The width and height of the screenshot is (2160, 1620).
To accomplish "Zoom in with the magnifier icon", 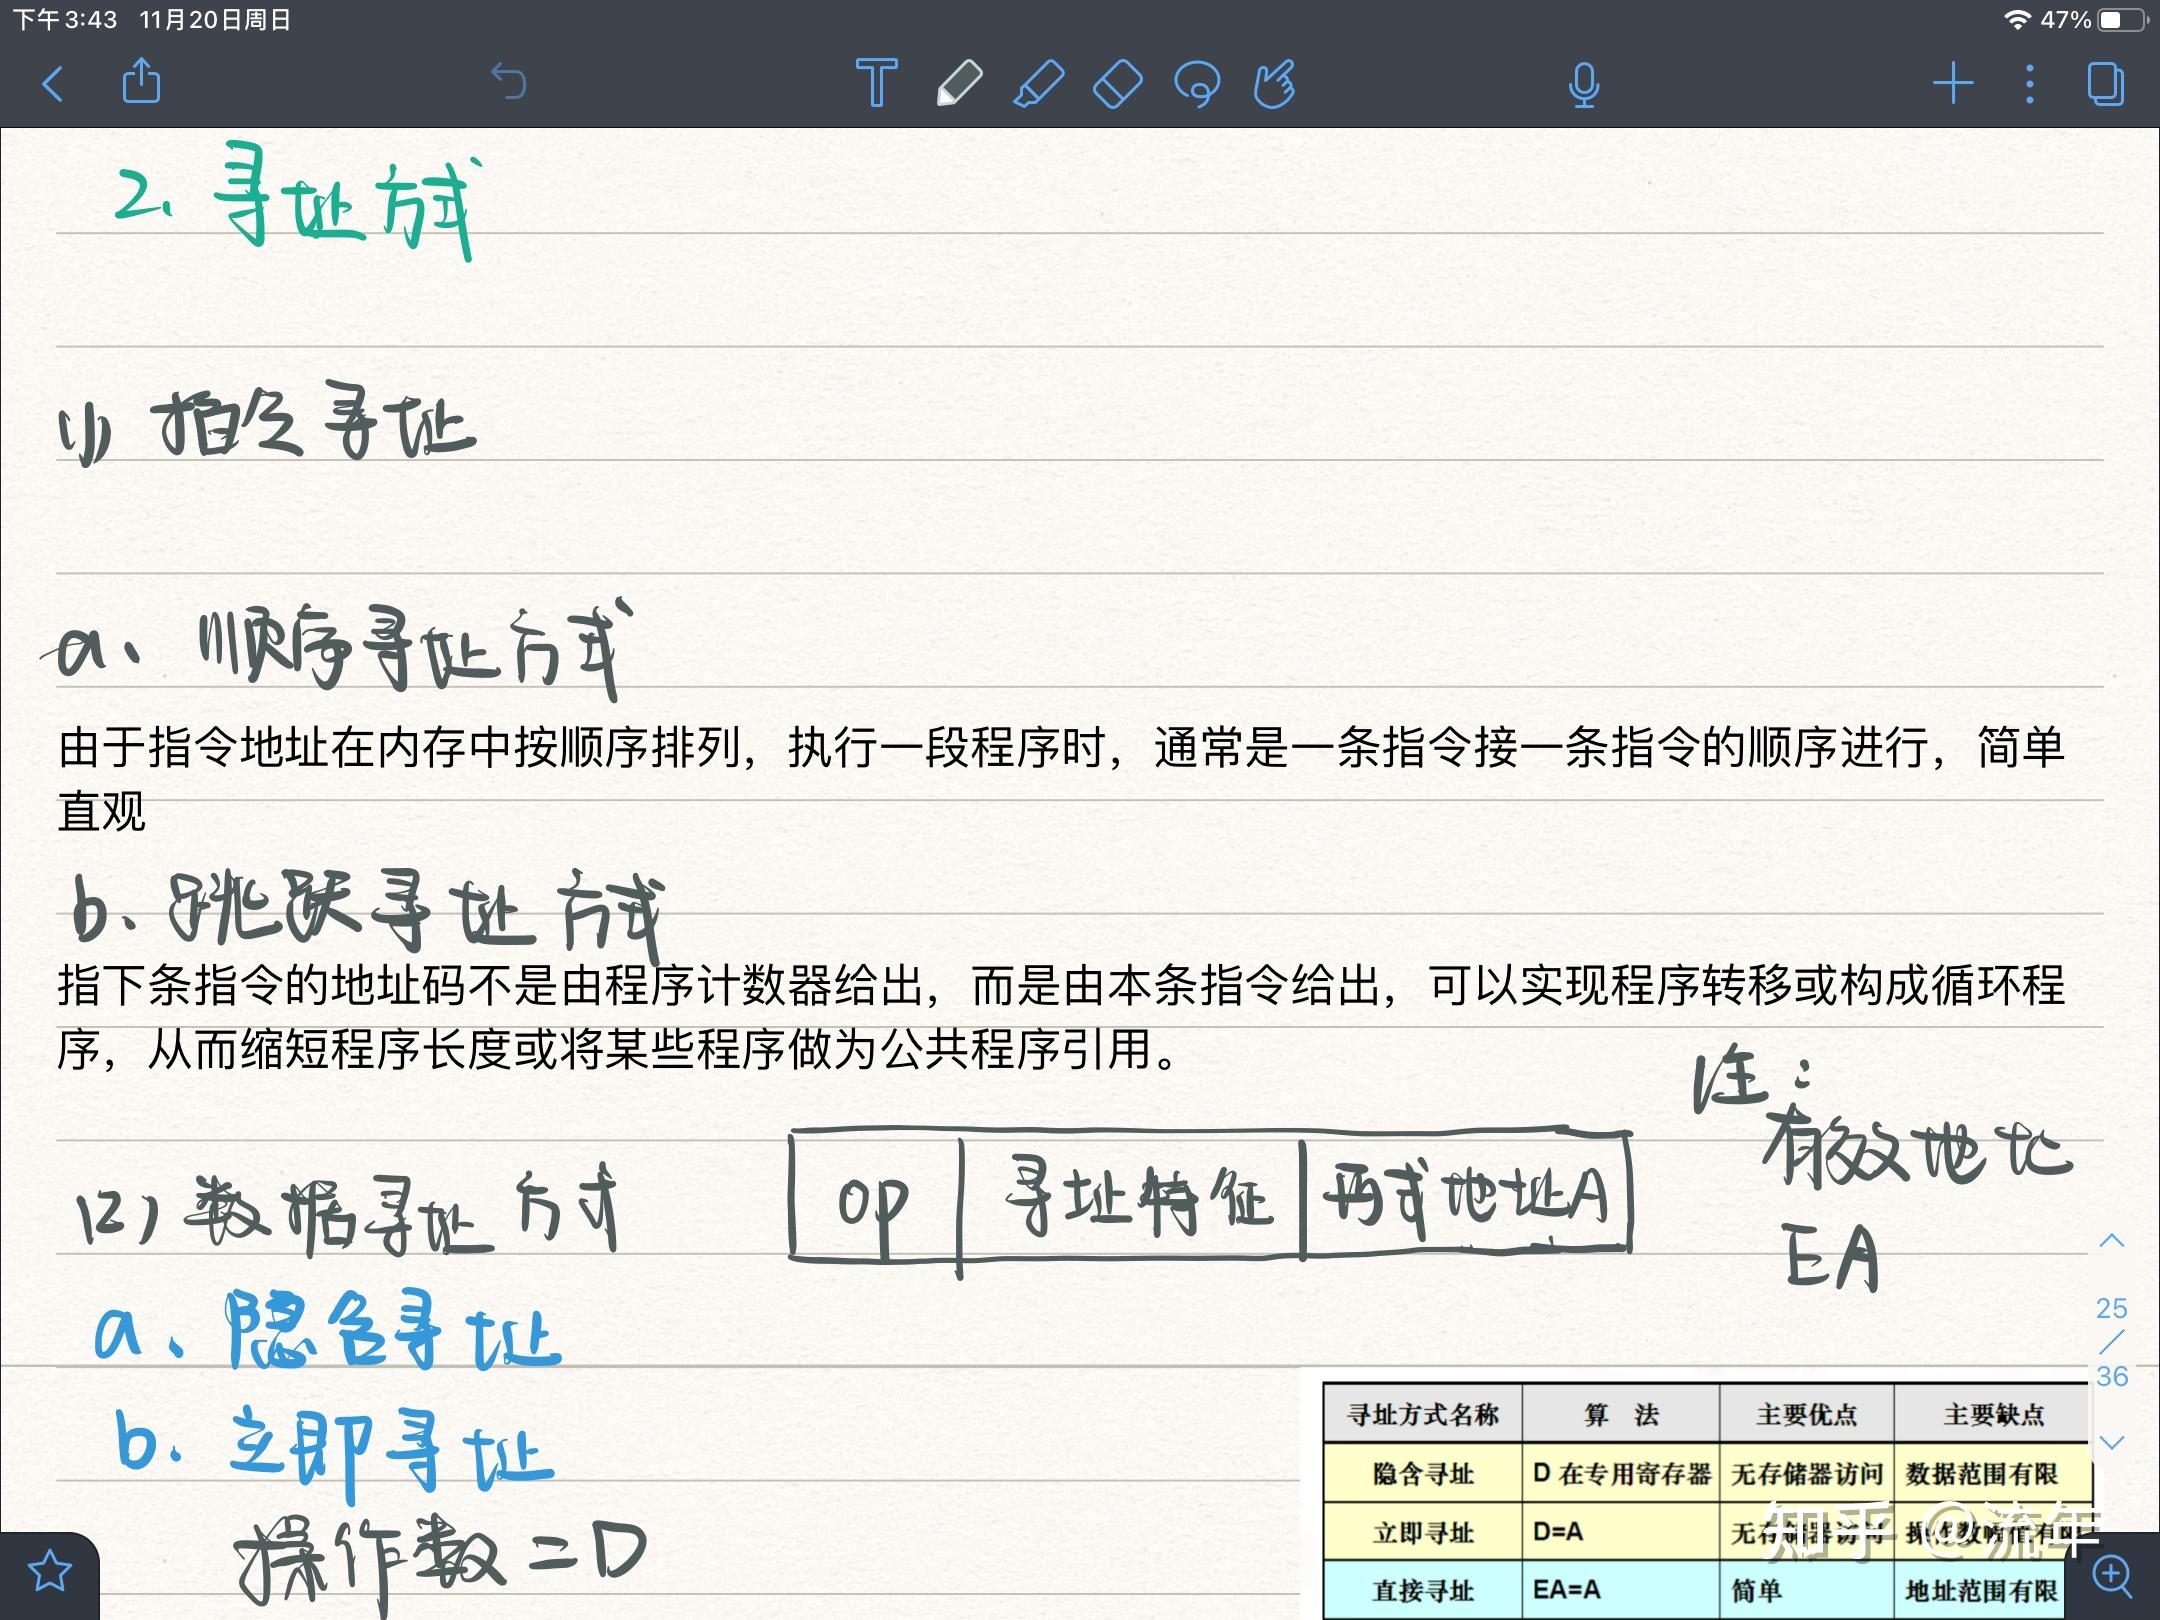I will click(2112, 1574).
